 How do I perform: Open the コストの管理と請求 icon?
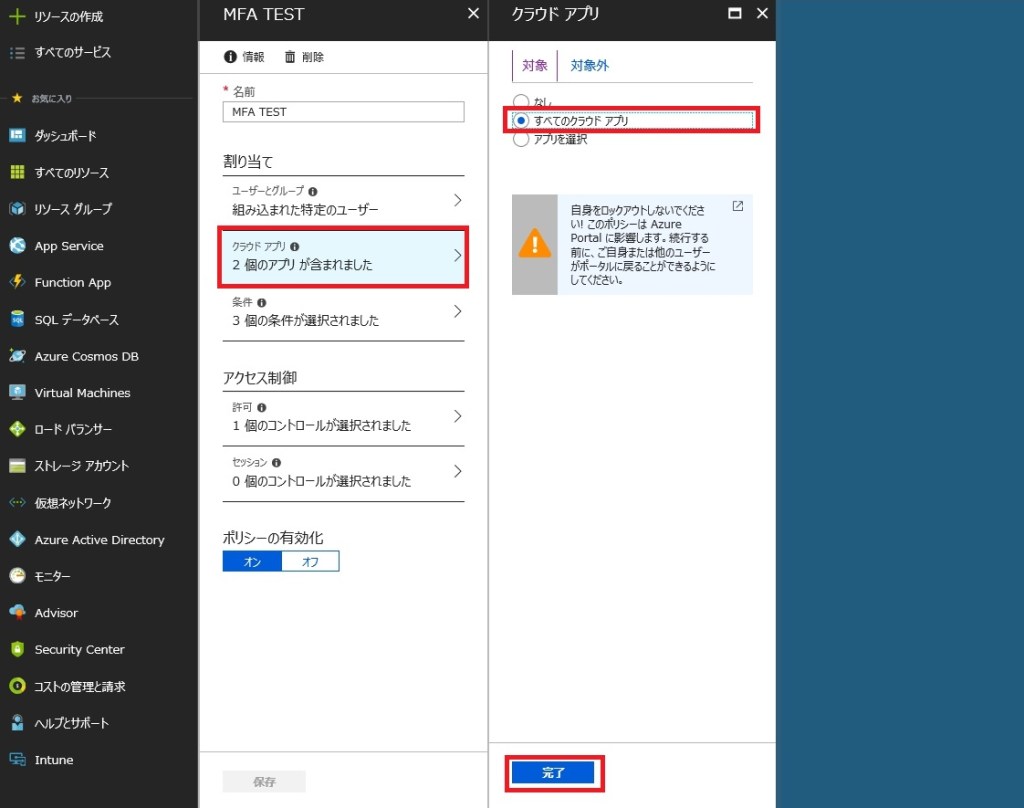(17, 686)
